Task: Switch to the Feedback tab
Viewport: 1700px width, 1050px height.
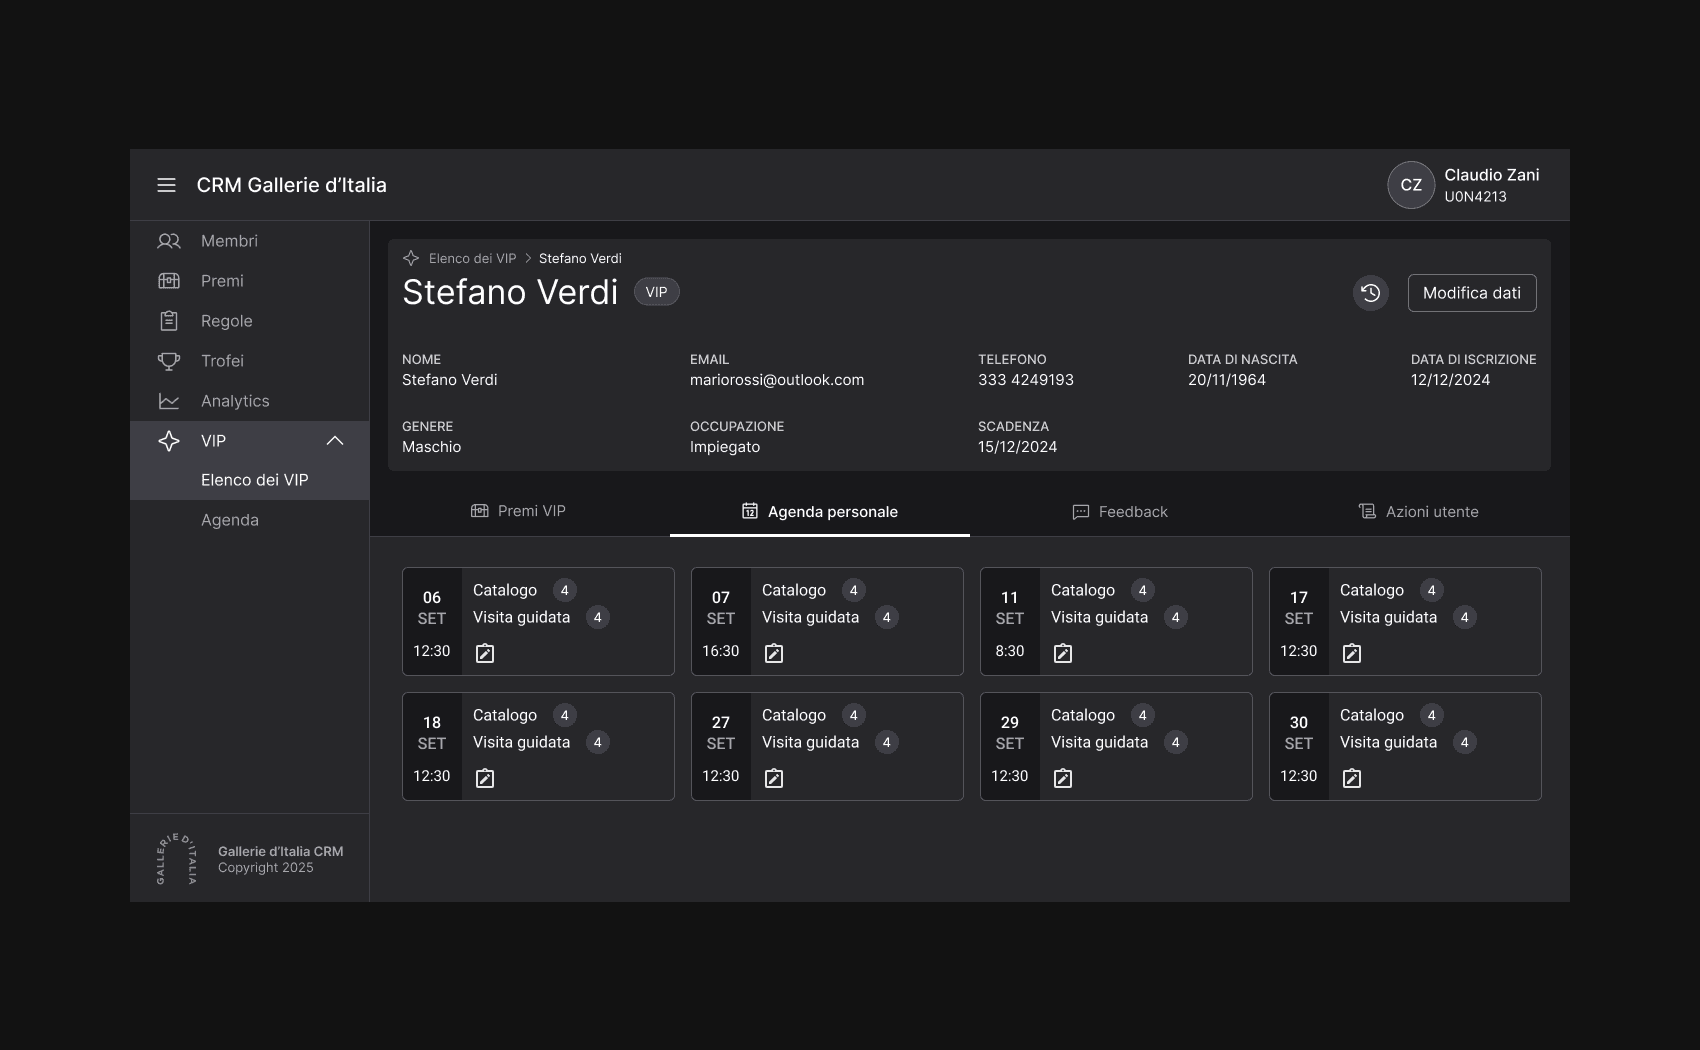Action: (x=1120, y=511)
